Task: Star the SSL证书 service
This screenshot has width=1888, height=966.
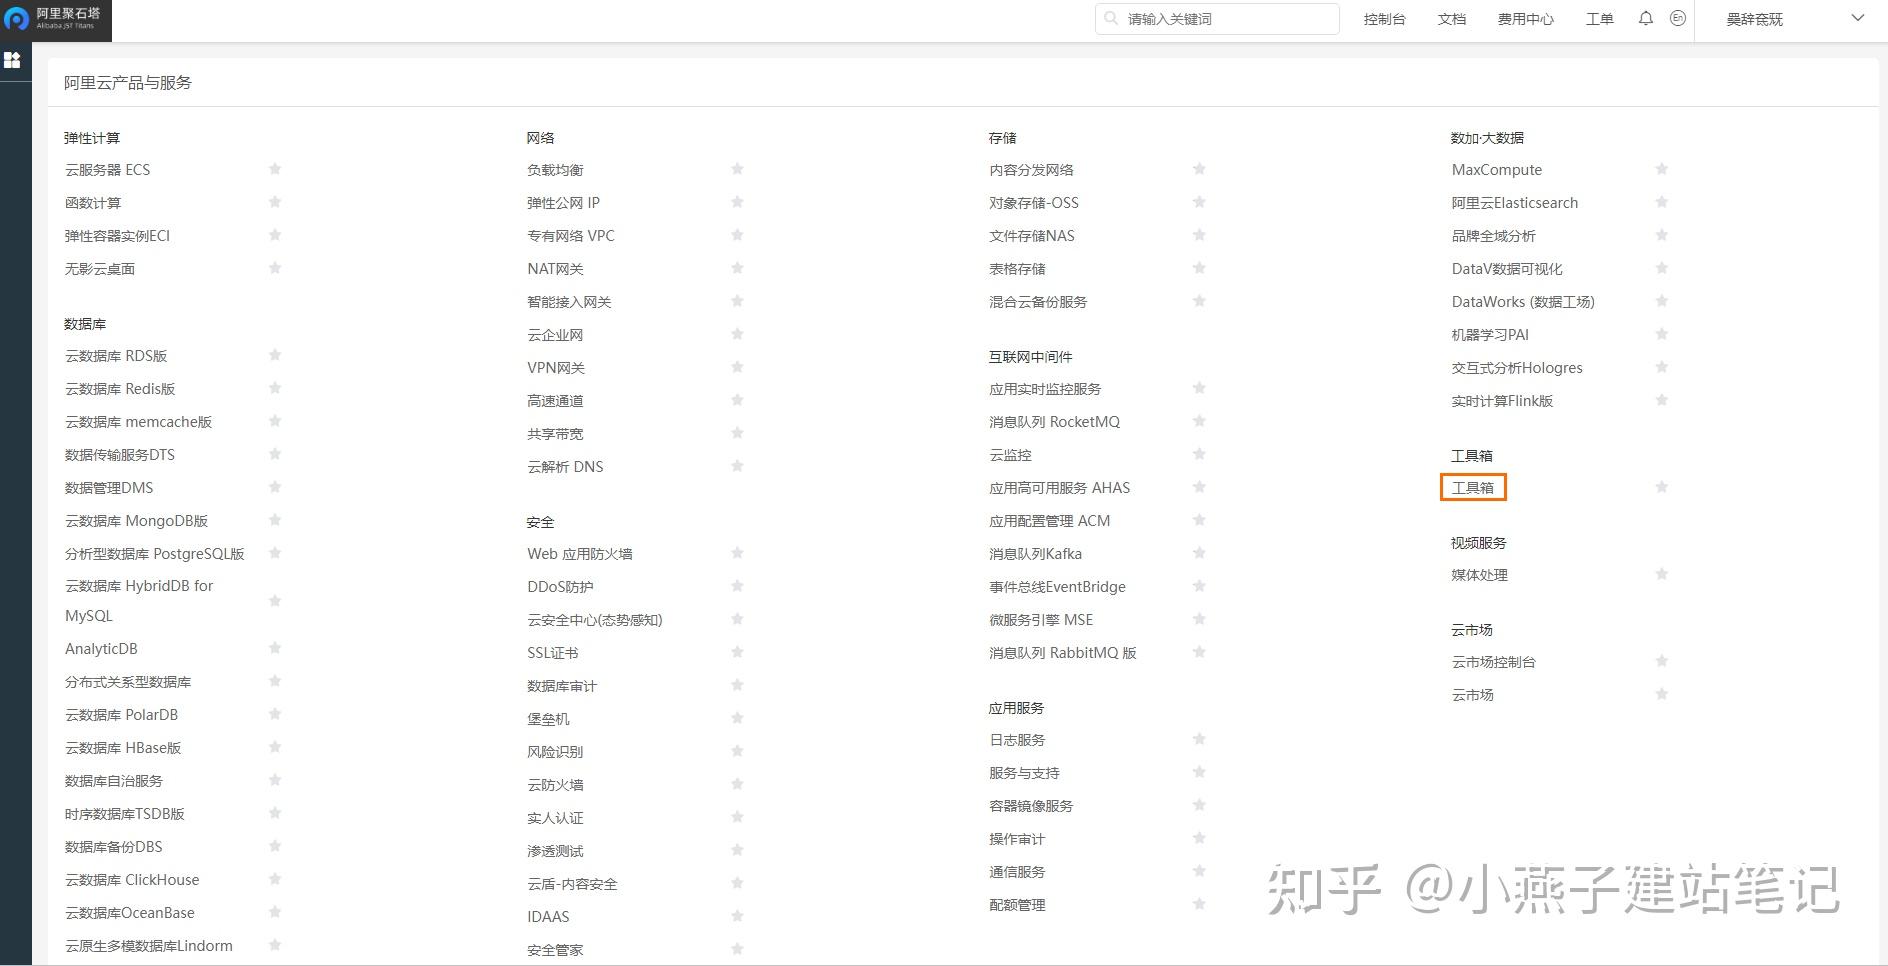Action: (737, 652)
